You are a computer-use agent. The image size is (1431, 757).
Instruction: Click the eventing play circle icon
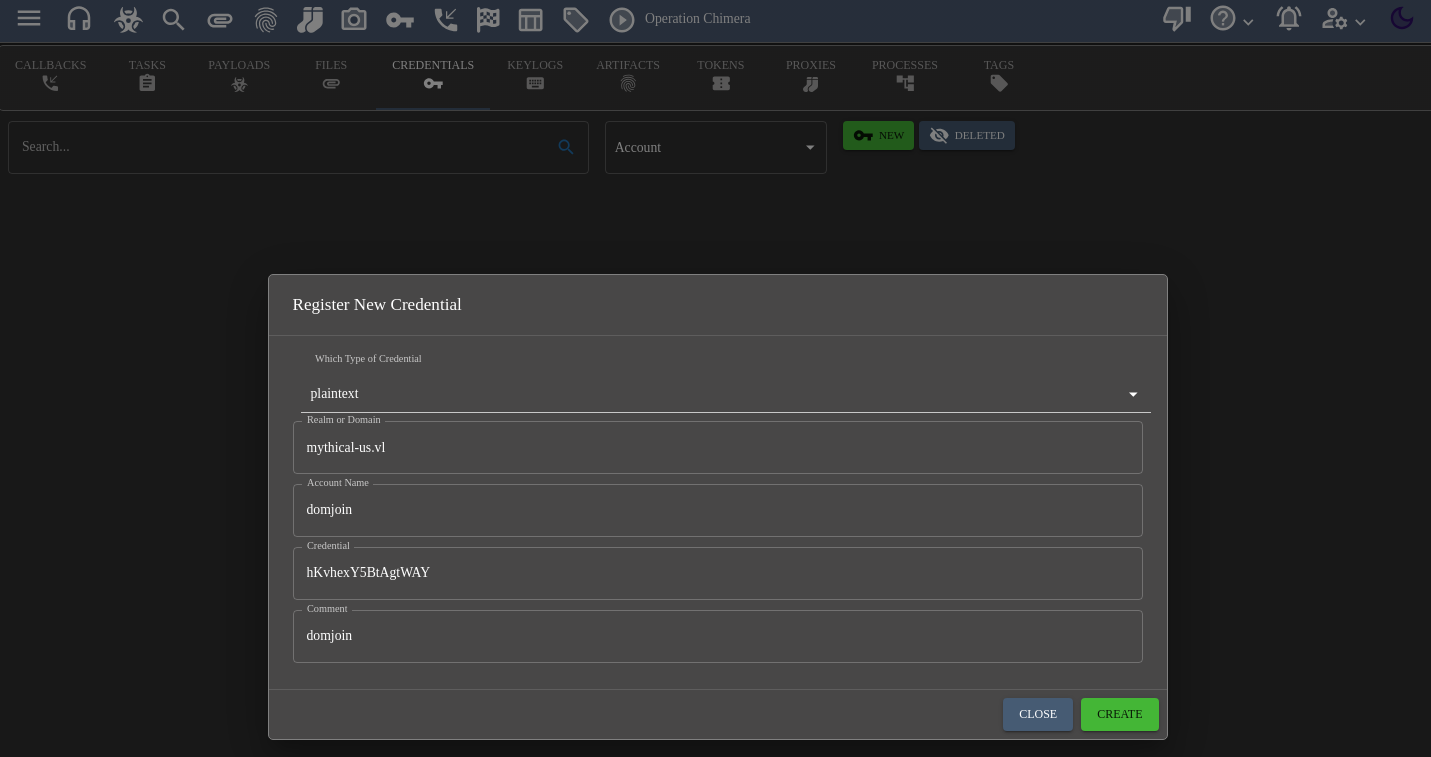pos(622,19)
